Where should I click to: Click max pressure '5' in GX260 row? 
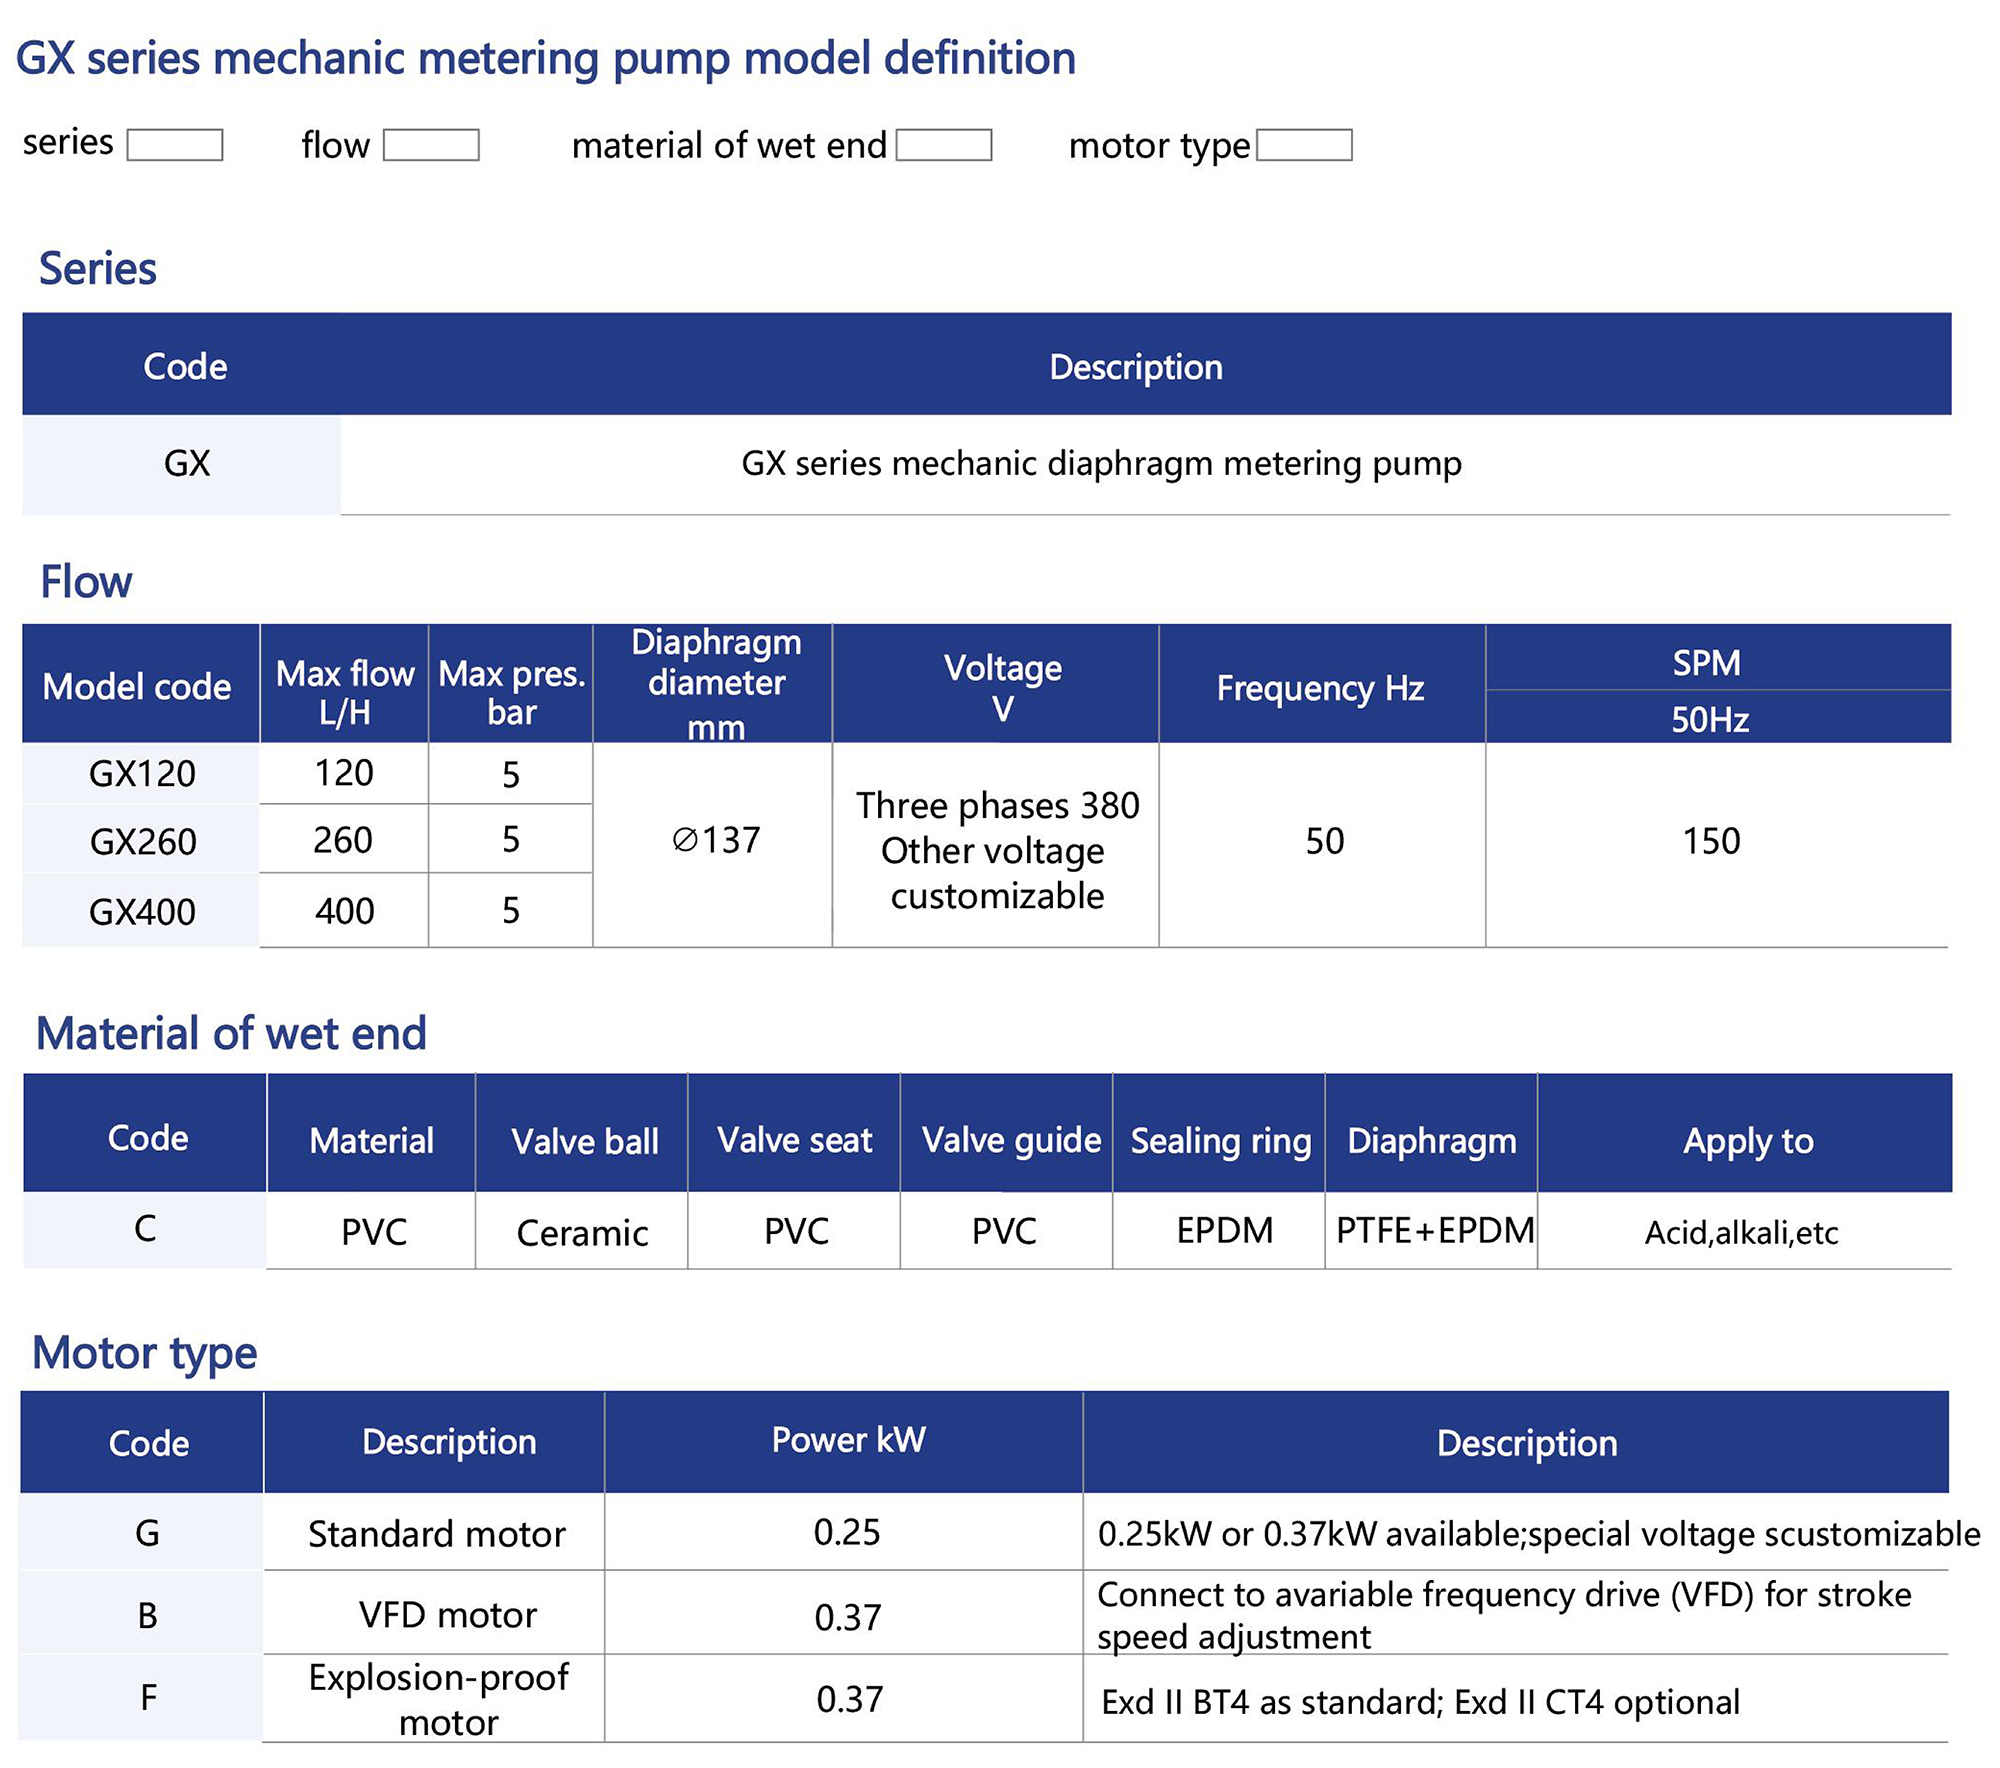511,839
